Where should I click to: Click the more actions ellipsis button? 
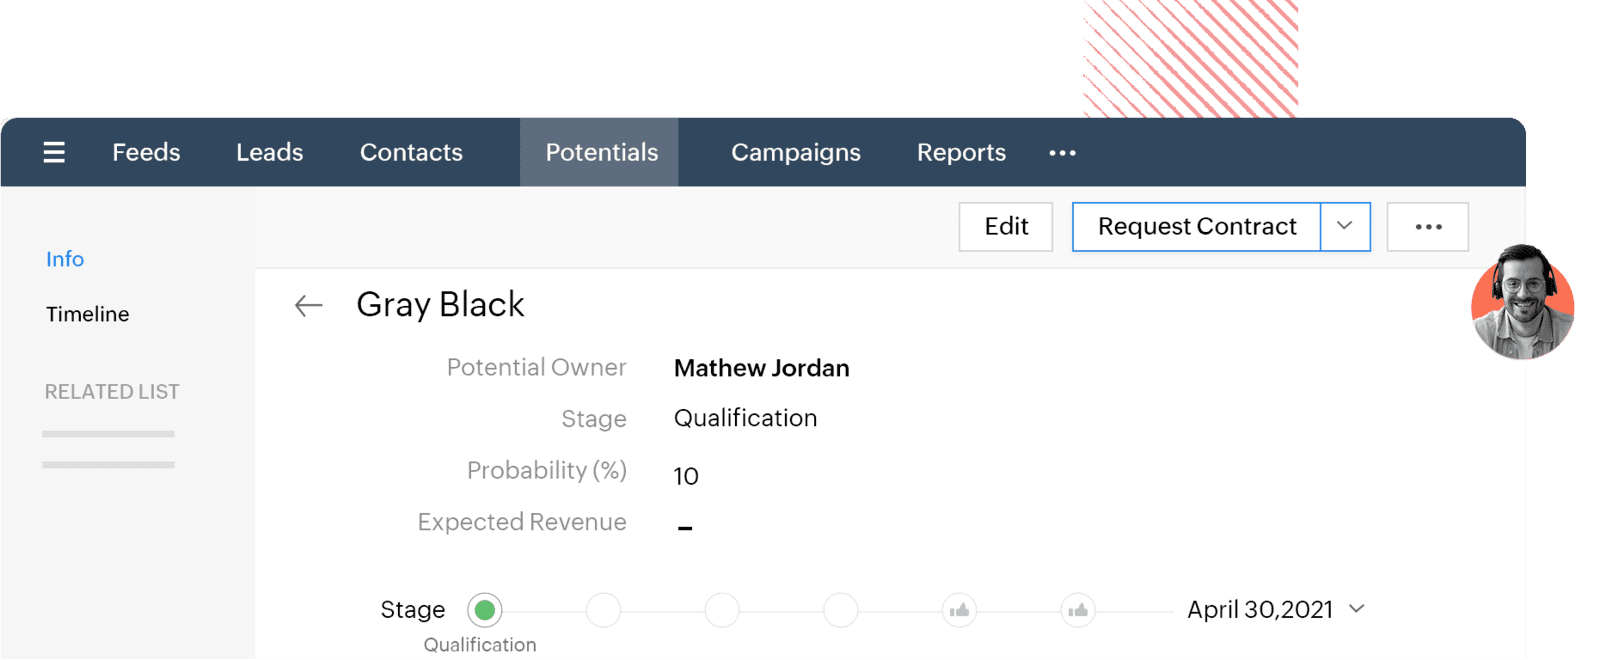pos(1428,227)
